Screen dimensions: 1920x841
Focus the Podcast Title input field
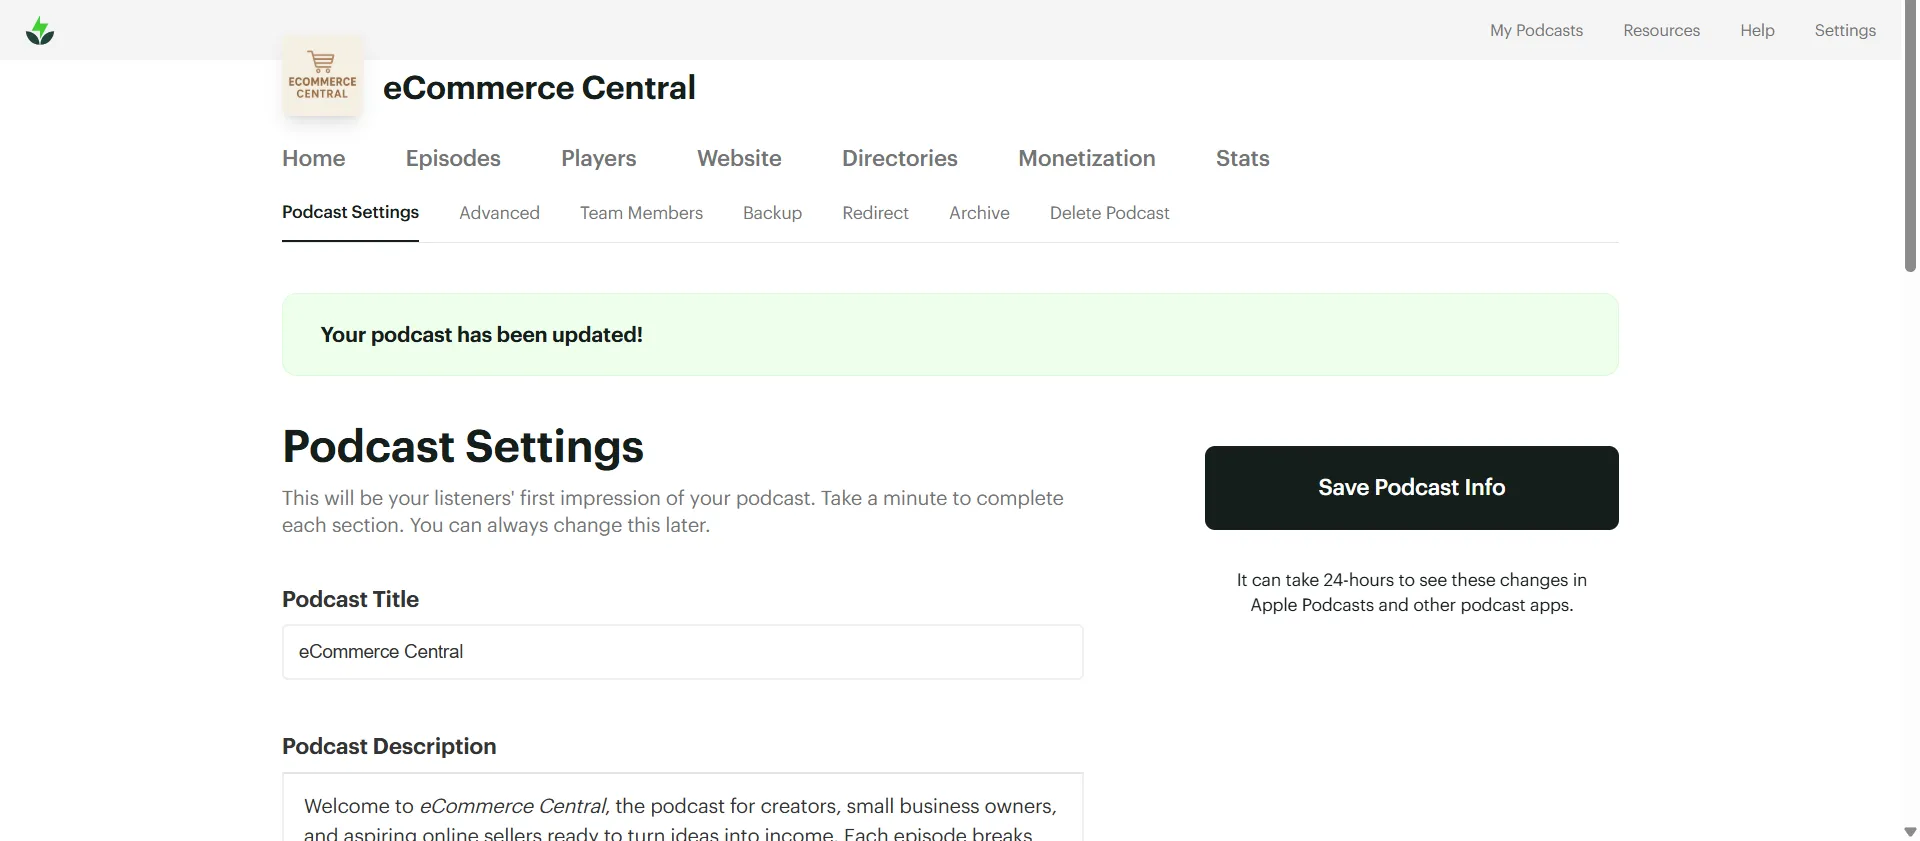pyautogui.click(x=682, y=652)
